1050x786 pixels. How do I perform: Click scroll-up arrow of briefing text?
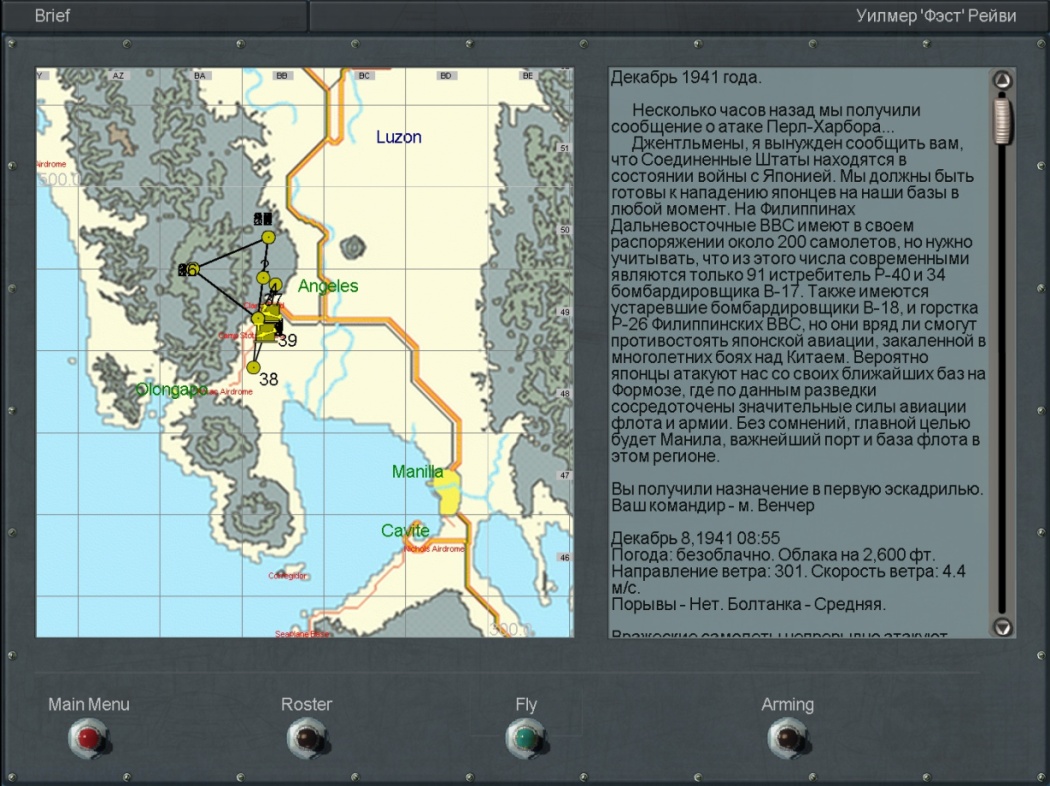point(1002,80)
